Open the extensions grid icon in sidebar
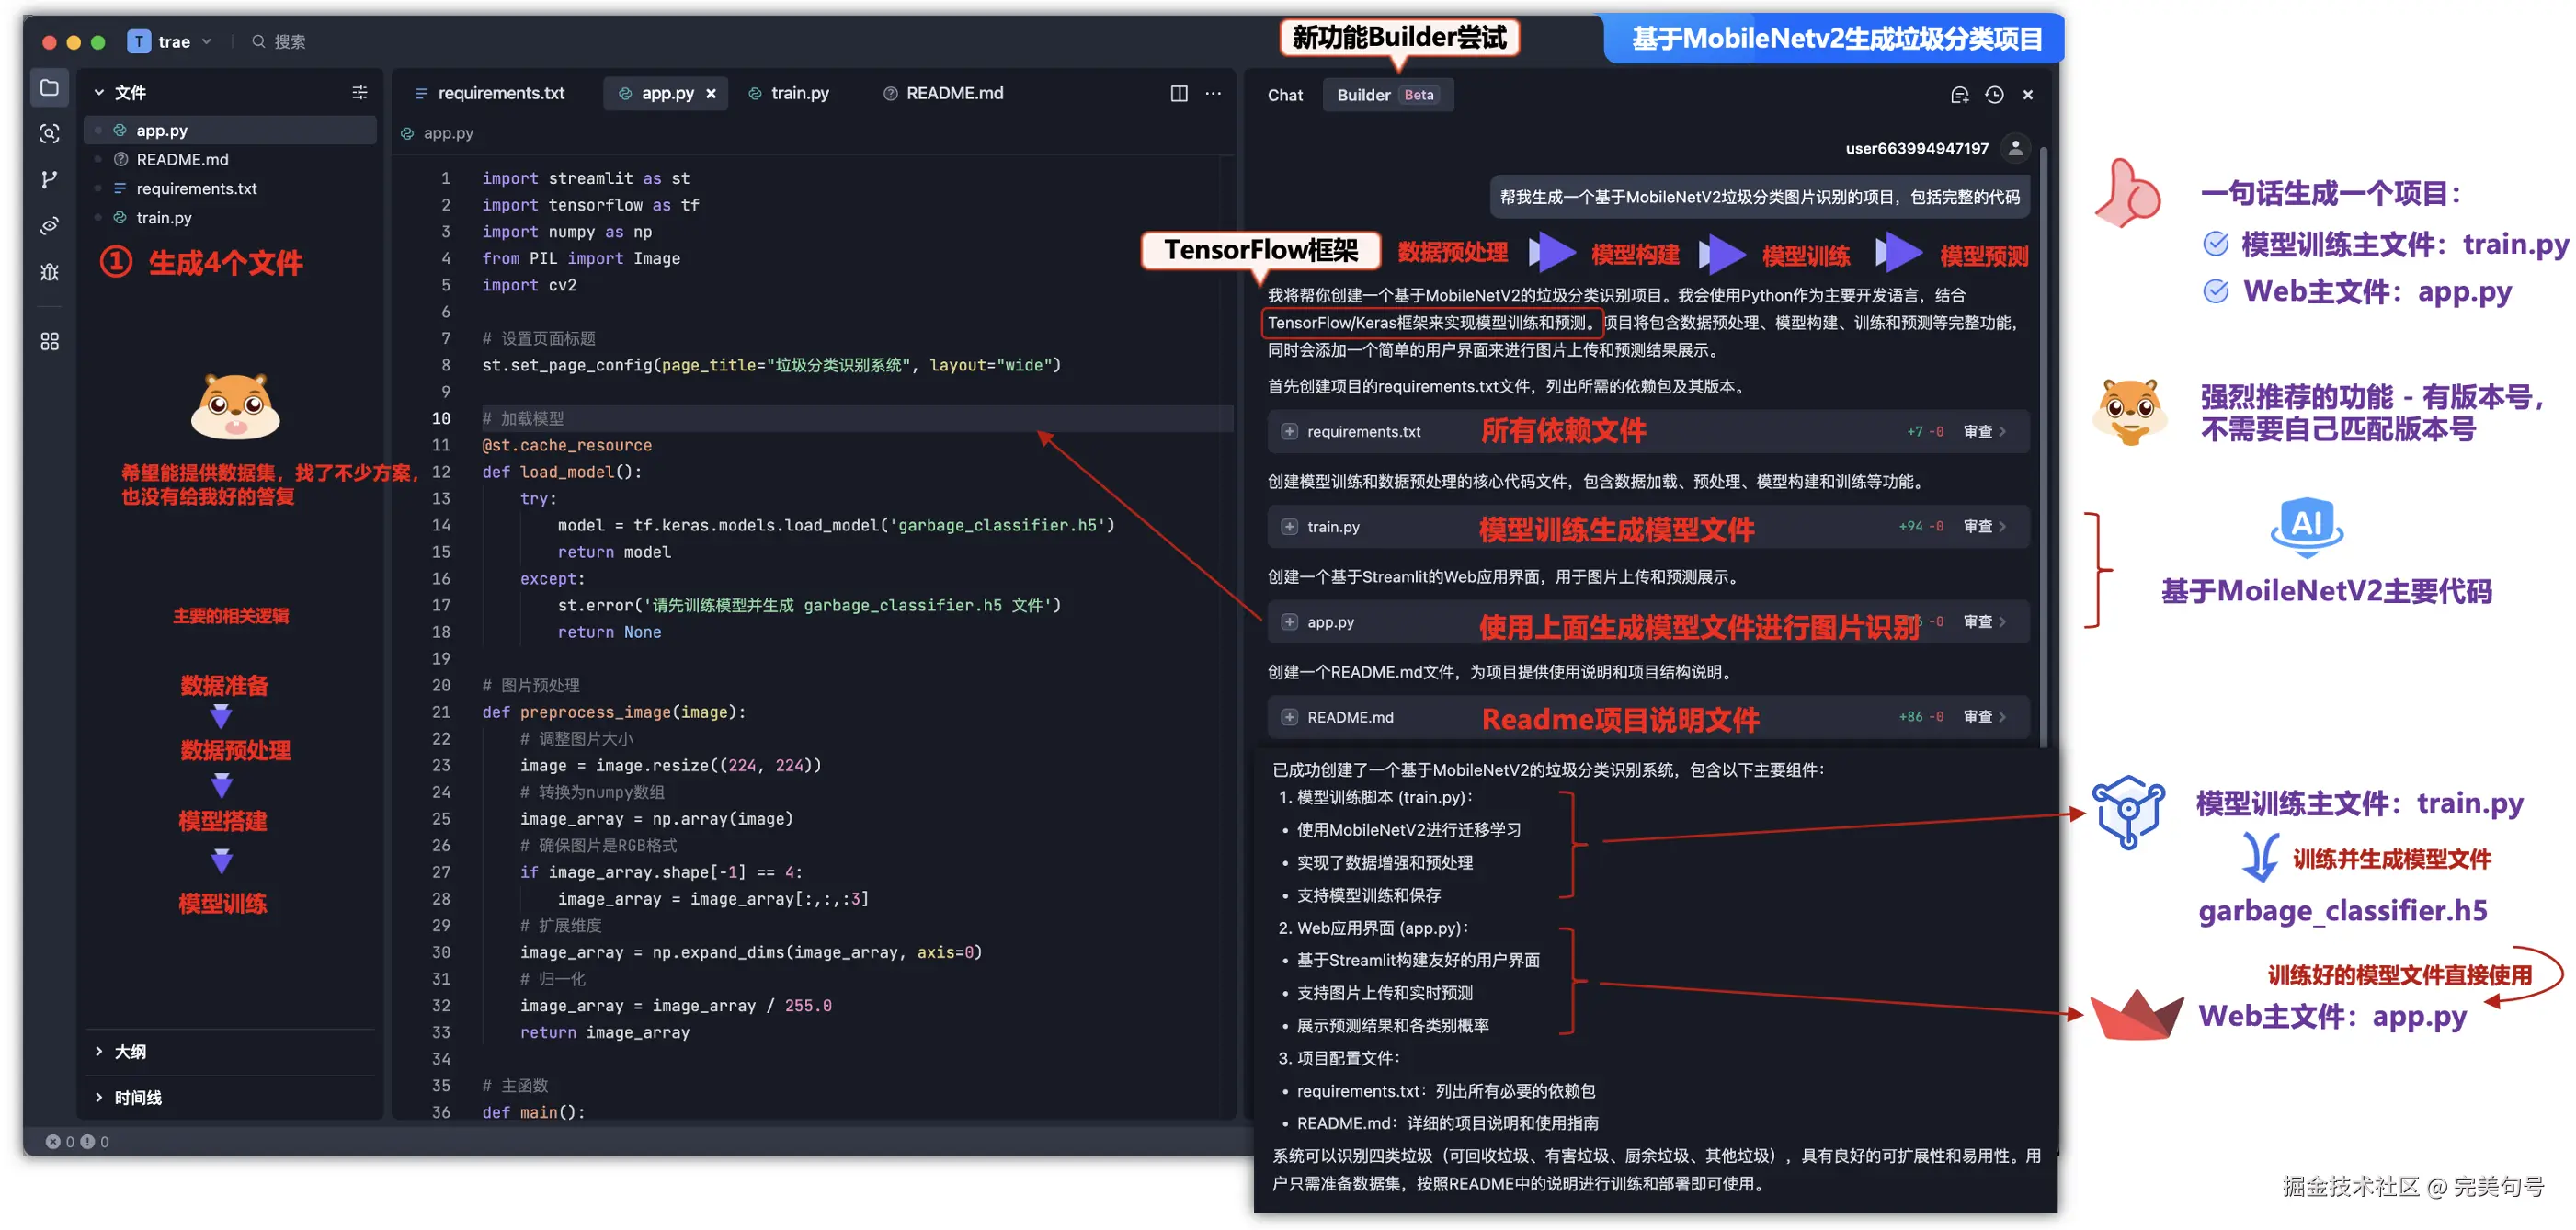This screenshot has width=2576, height=1230. (49, 342)
